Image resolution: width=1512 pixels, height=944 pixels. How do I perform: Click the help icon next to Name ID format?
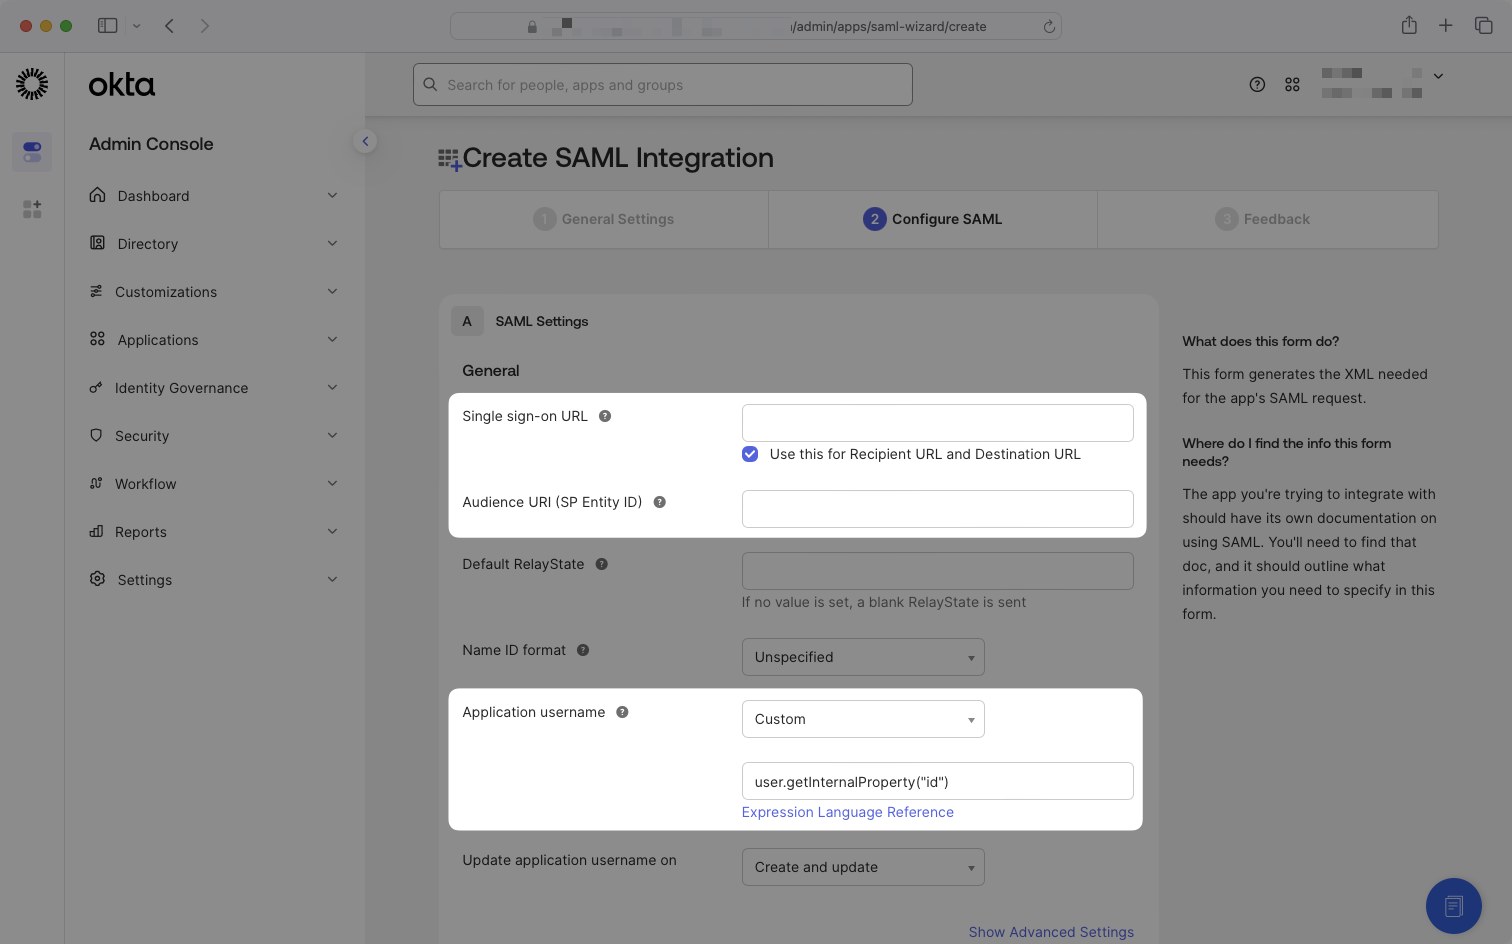tap(583, 650)
